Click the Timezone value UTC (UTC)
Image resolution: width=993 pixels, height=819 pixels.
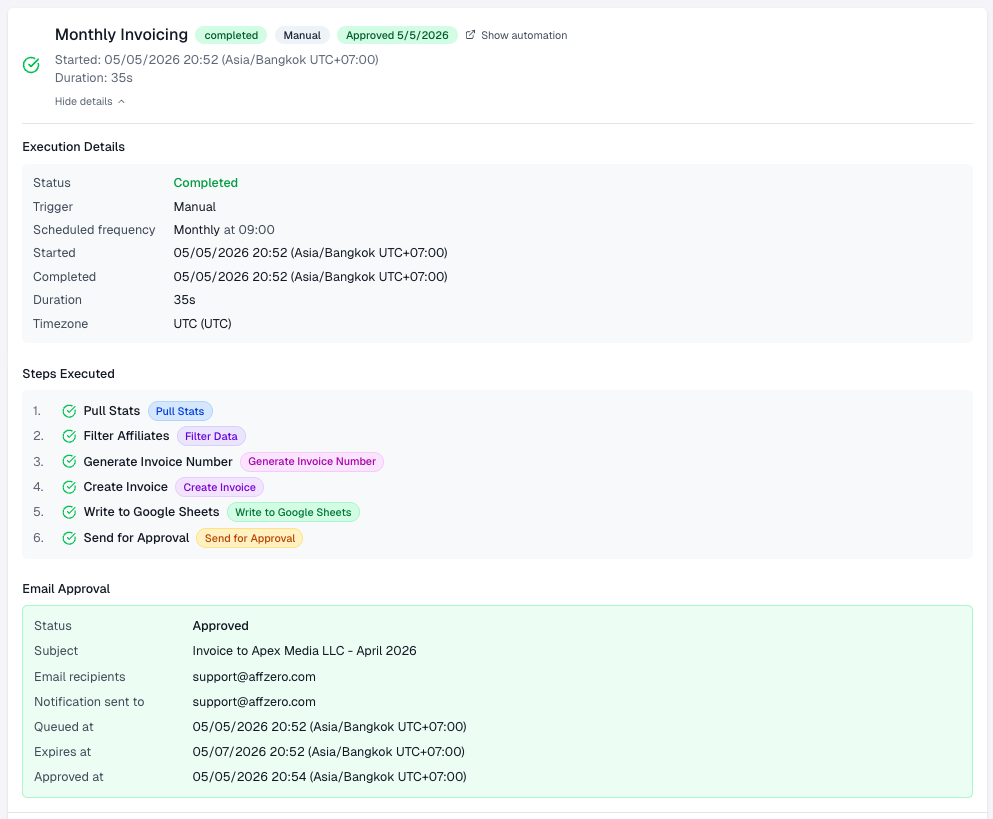coord(203,324)
